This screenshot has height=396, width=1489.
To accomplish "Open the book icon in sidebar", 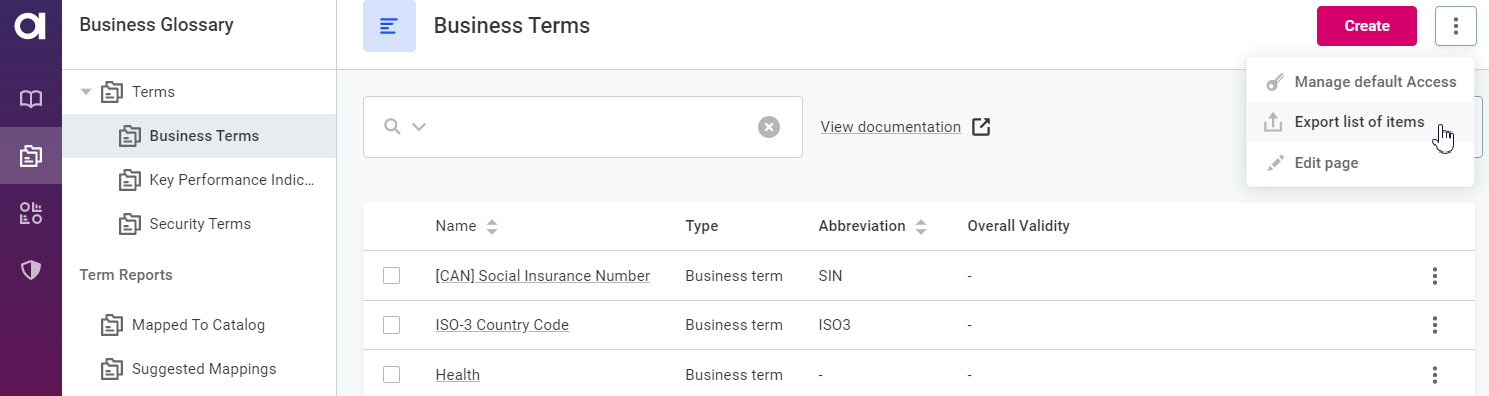I will click(x=31, y=99).
